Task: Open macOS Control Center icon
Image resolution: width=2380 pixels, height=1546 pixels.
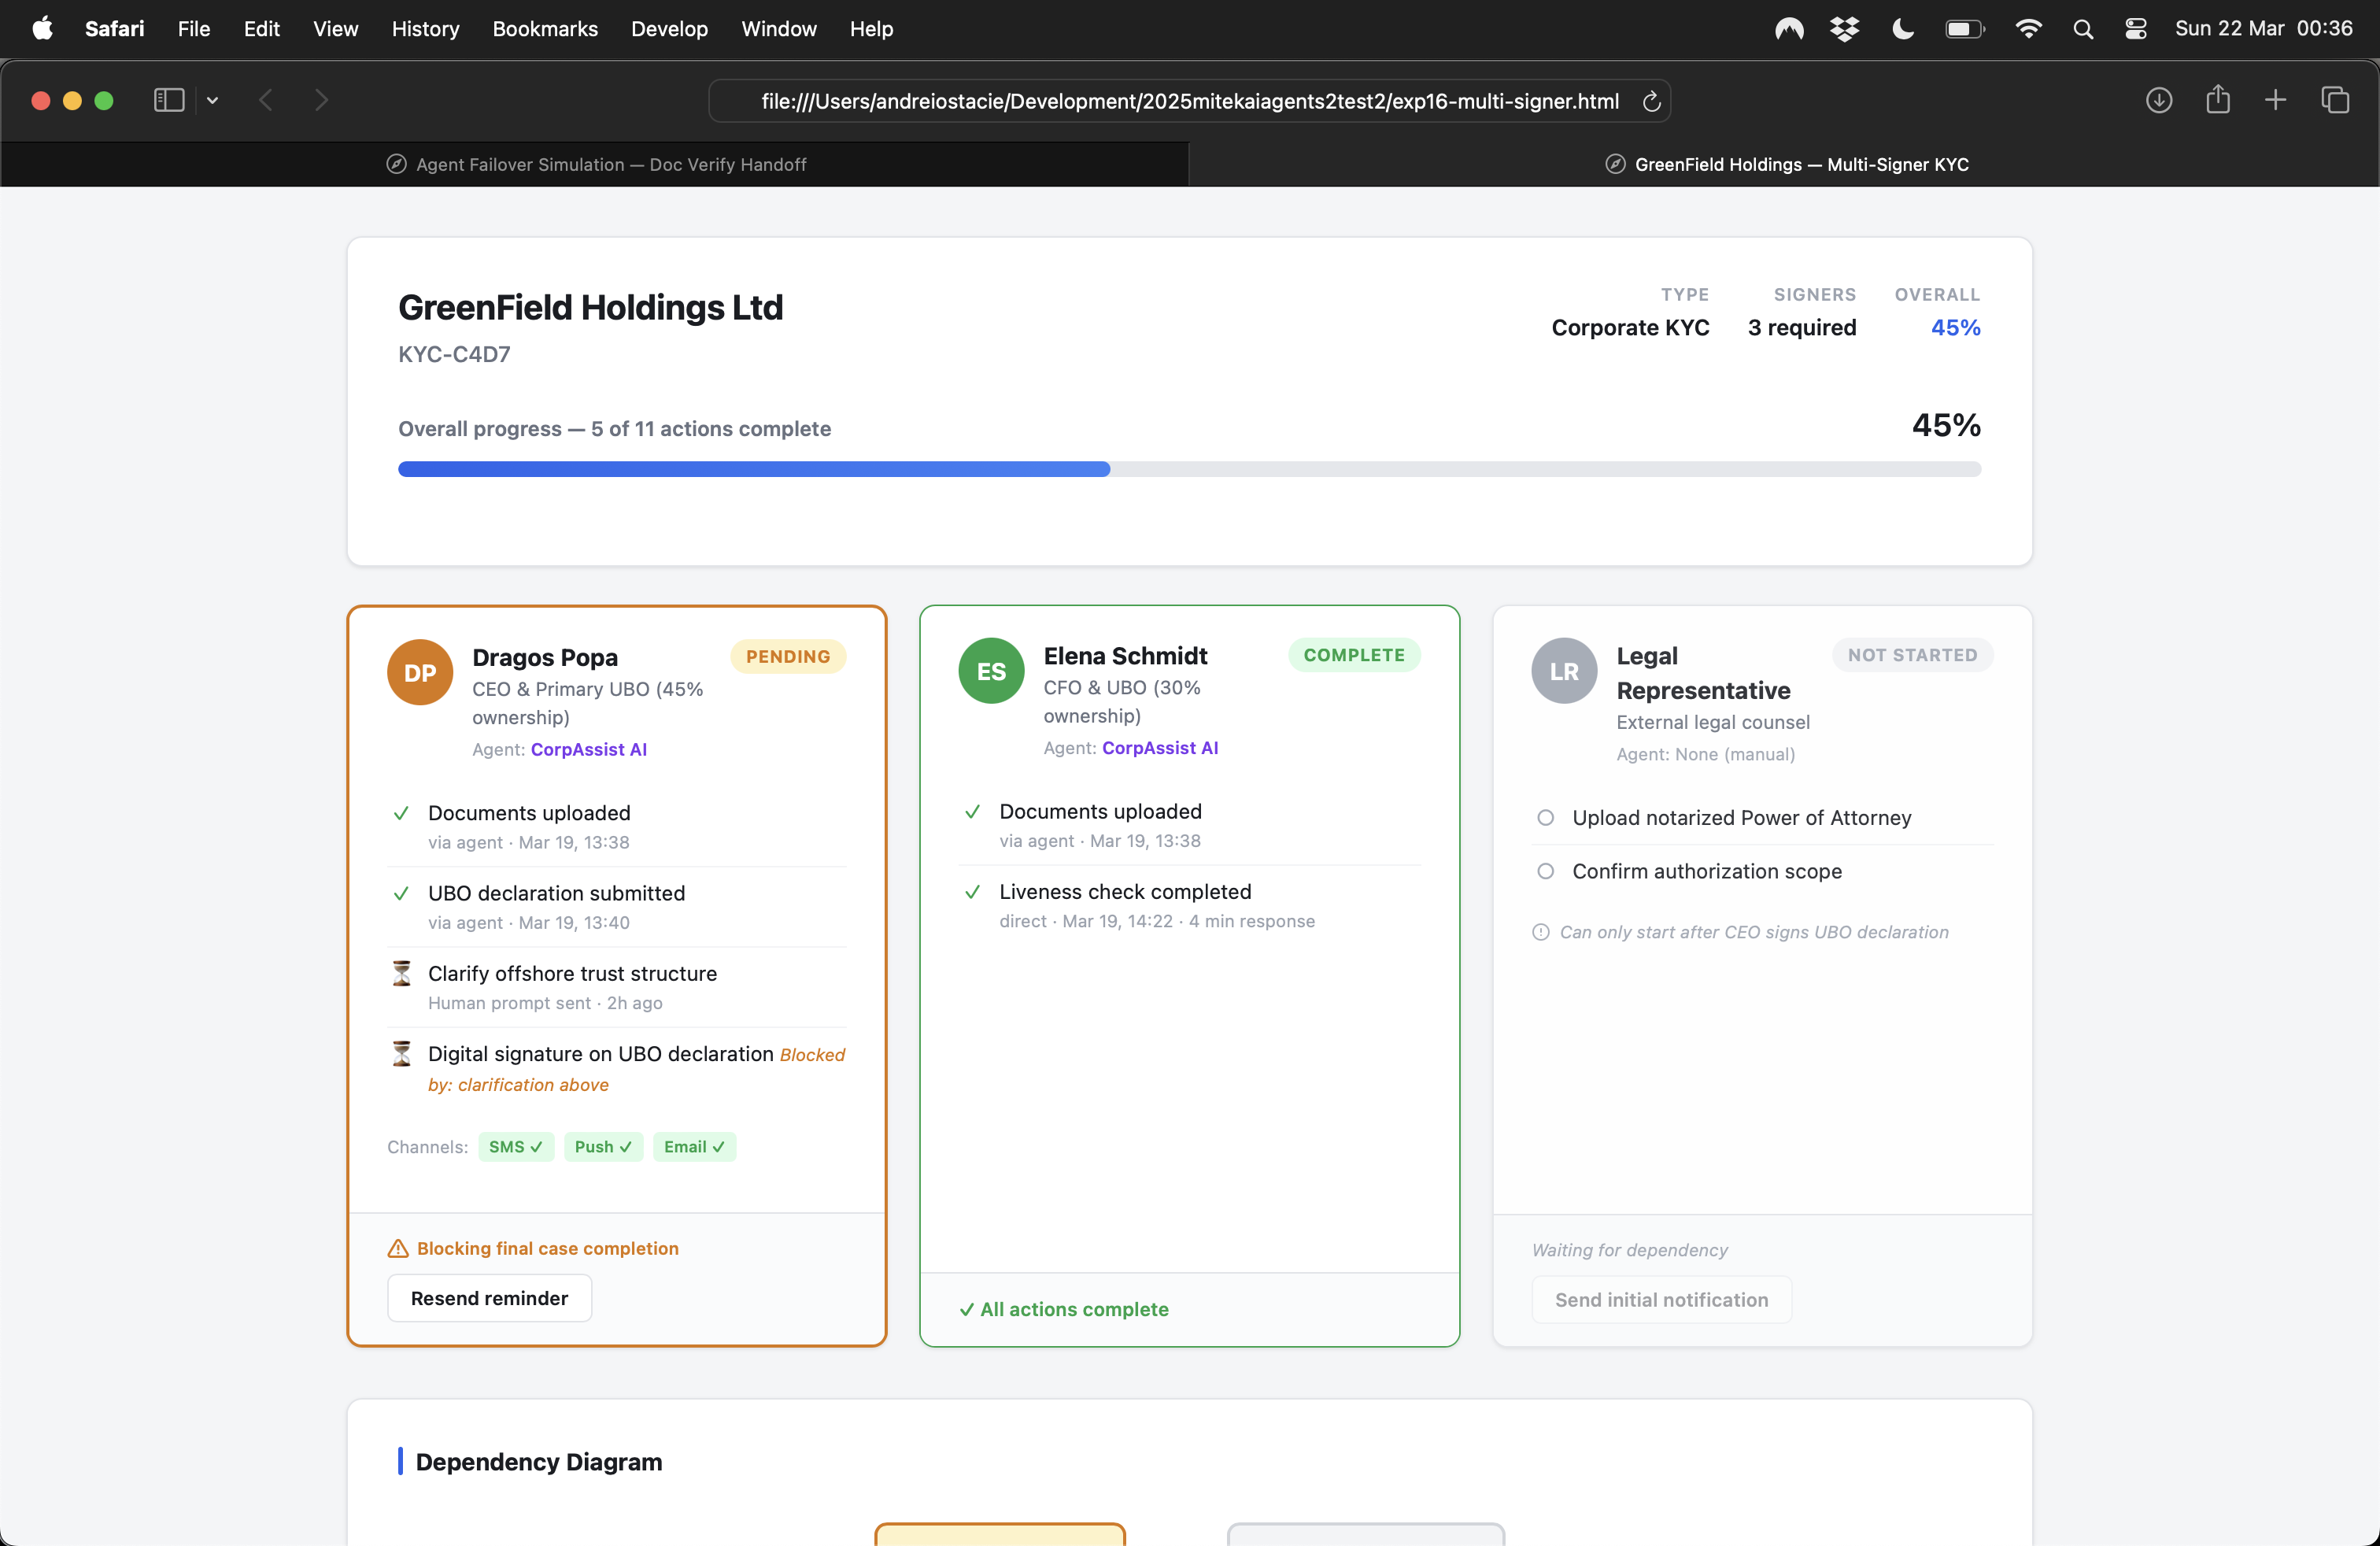Action: 2135,29
